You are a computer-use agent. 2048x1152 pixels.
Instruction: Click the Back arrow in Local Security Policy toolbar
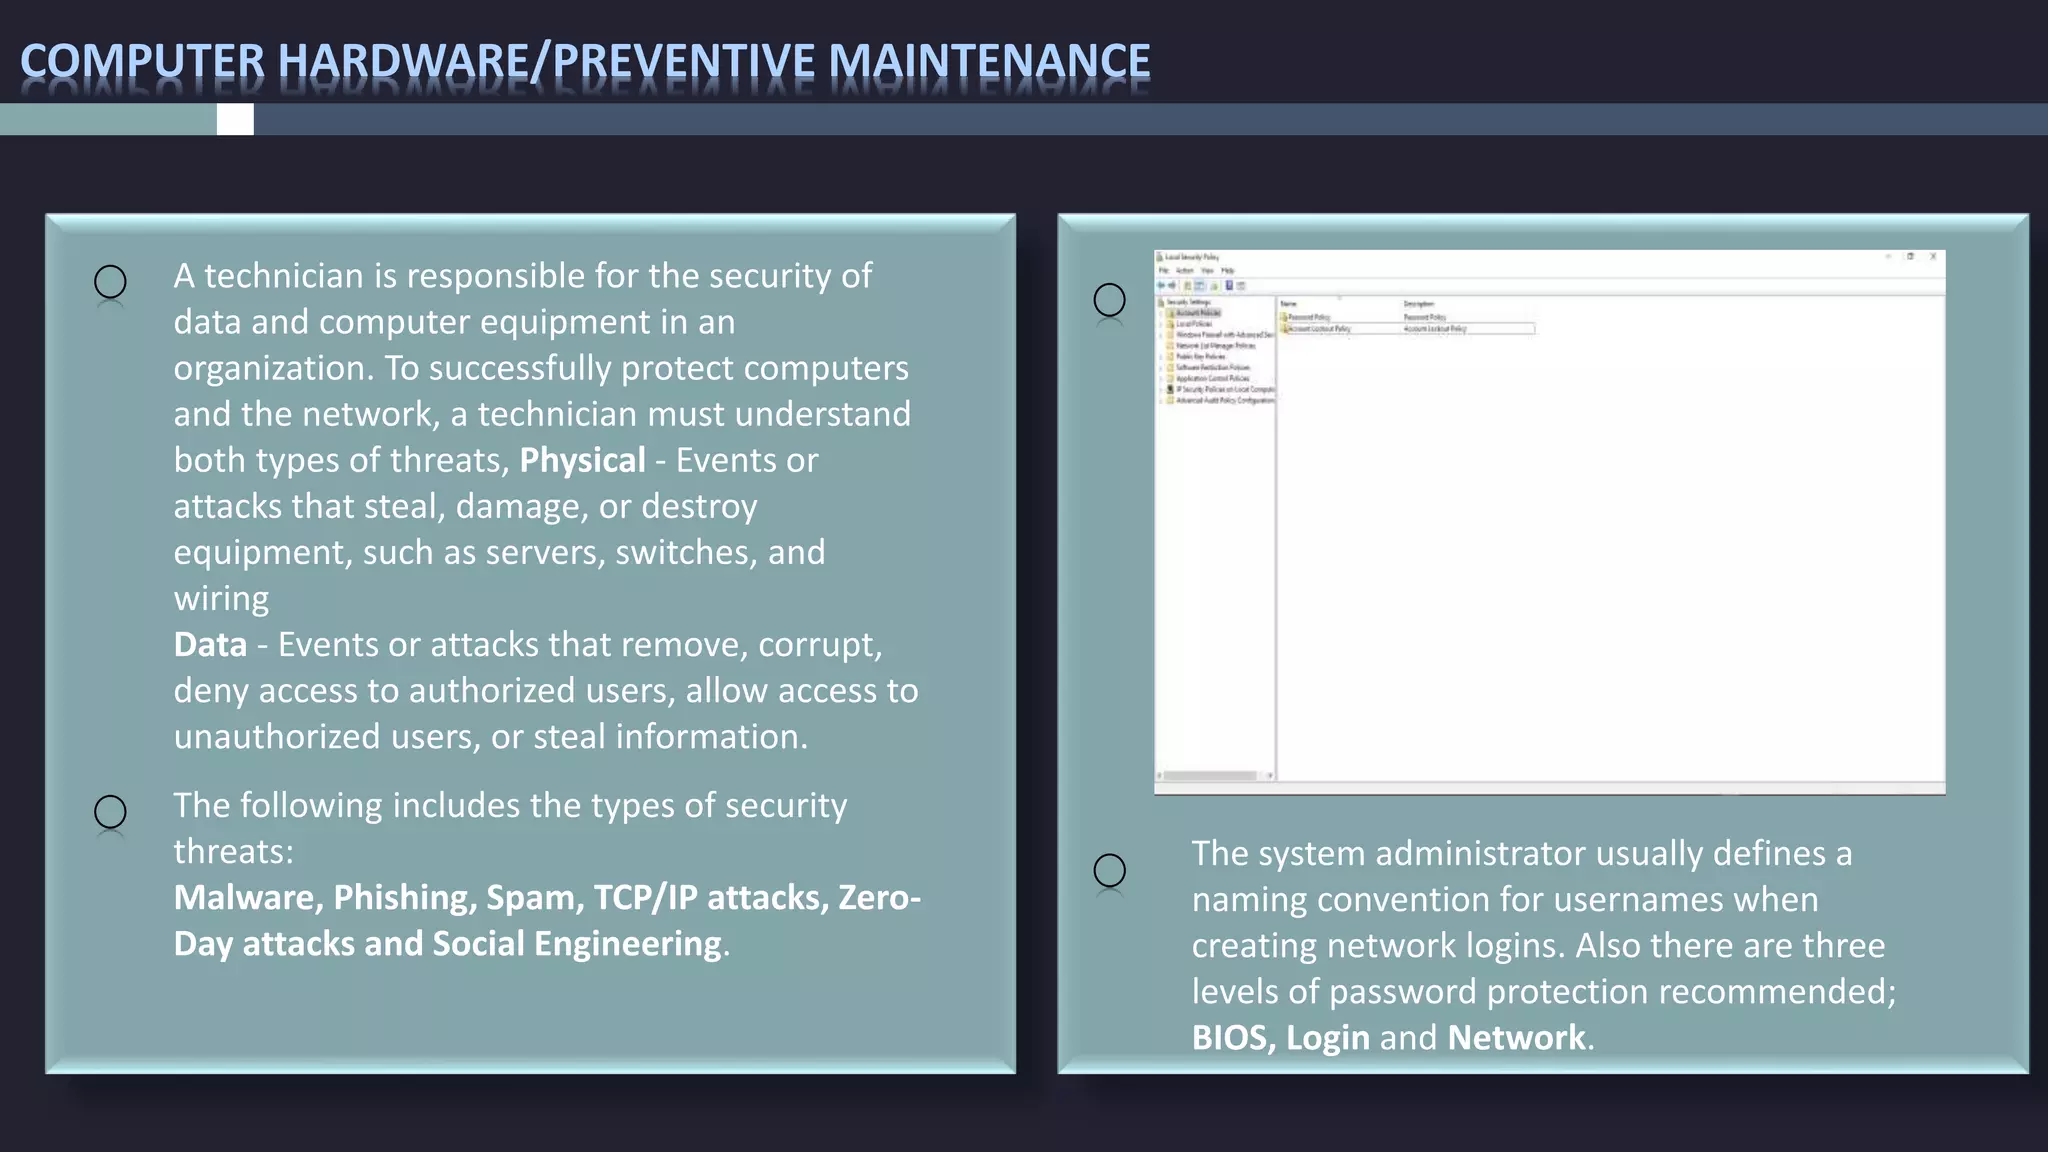point(1161,285)
